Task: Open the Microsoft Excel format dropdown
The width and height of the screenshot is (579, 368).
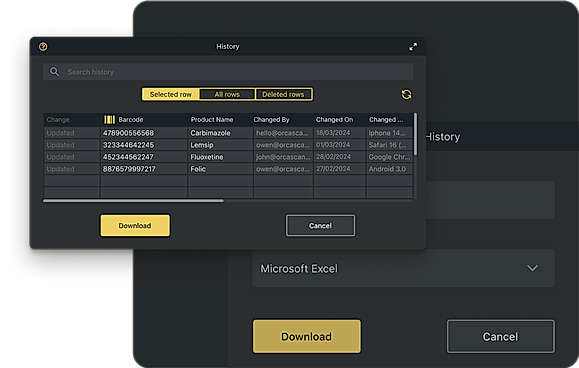Action: tap(403, 268)
